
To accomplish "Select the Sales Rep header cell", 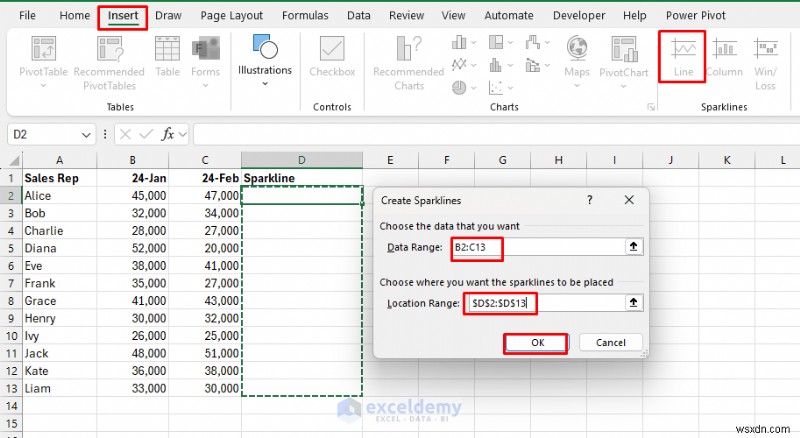I will 59,178.
